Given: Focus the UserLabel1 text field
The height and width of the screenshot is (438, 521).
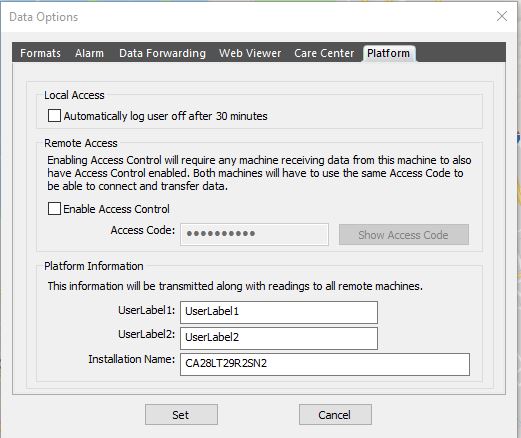Looking at the screenshot, I should click(279, 312).
